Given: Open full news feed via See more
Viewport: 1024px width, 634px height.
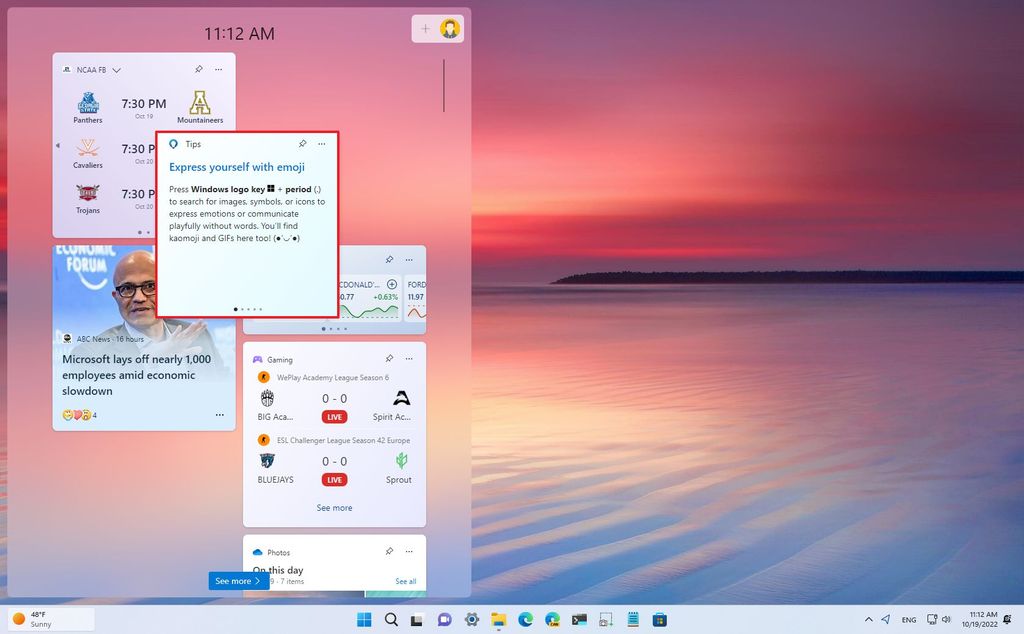Looking at the screenshot, I should click(237, 581).
